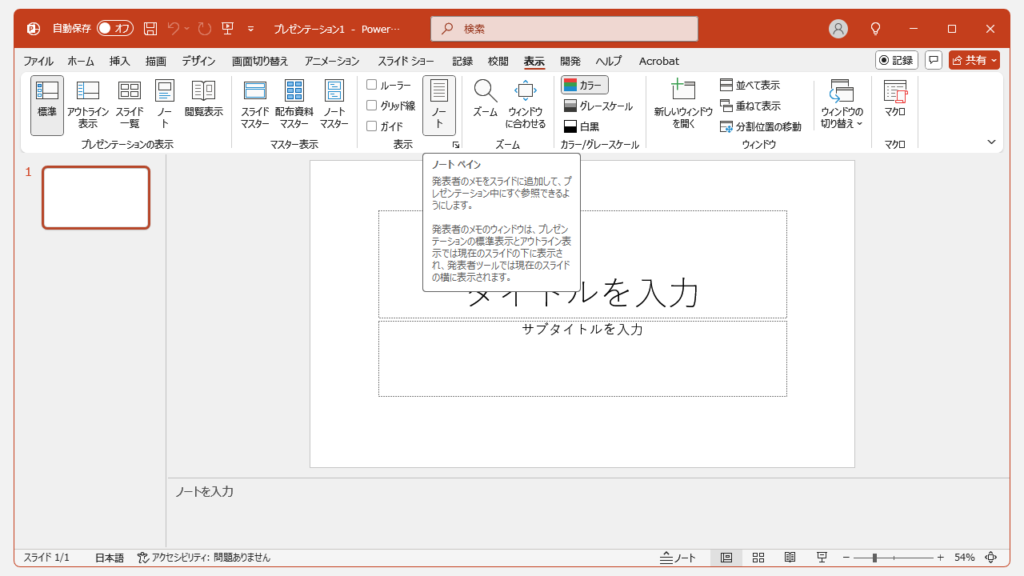Open the Insert (挿入) ribbon tab

(120, 61)
